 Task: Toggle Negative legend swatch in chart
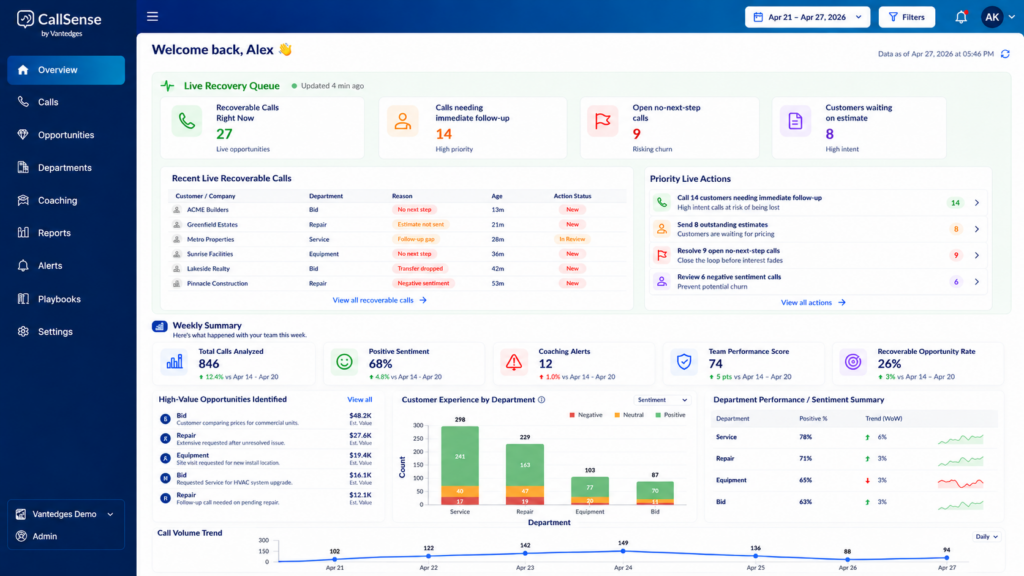[x=572, y=415]
